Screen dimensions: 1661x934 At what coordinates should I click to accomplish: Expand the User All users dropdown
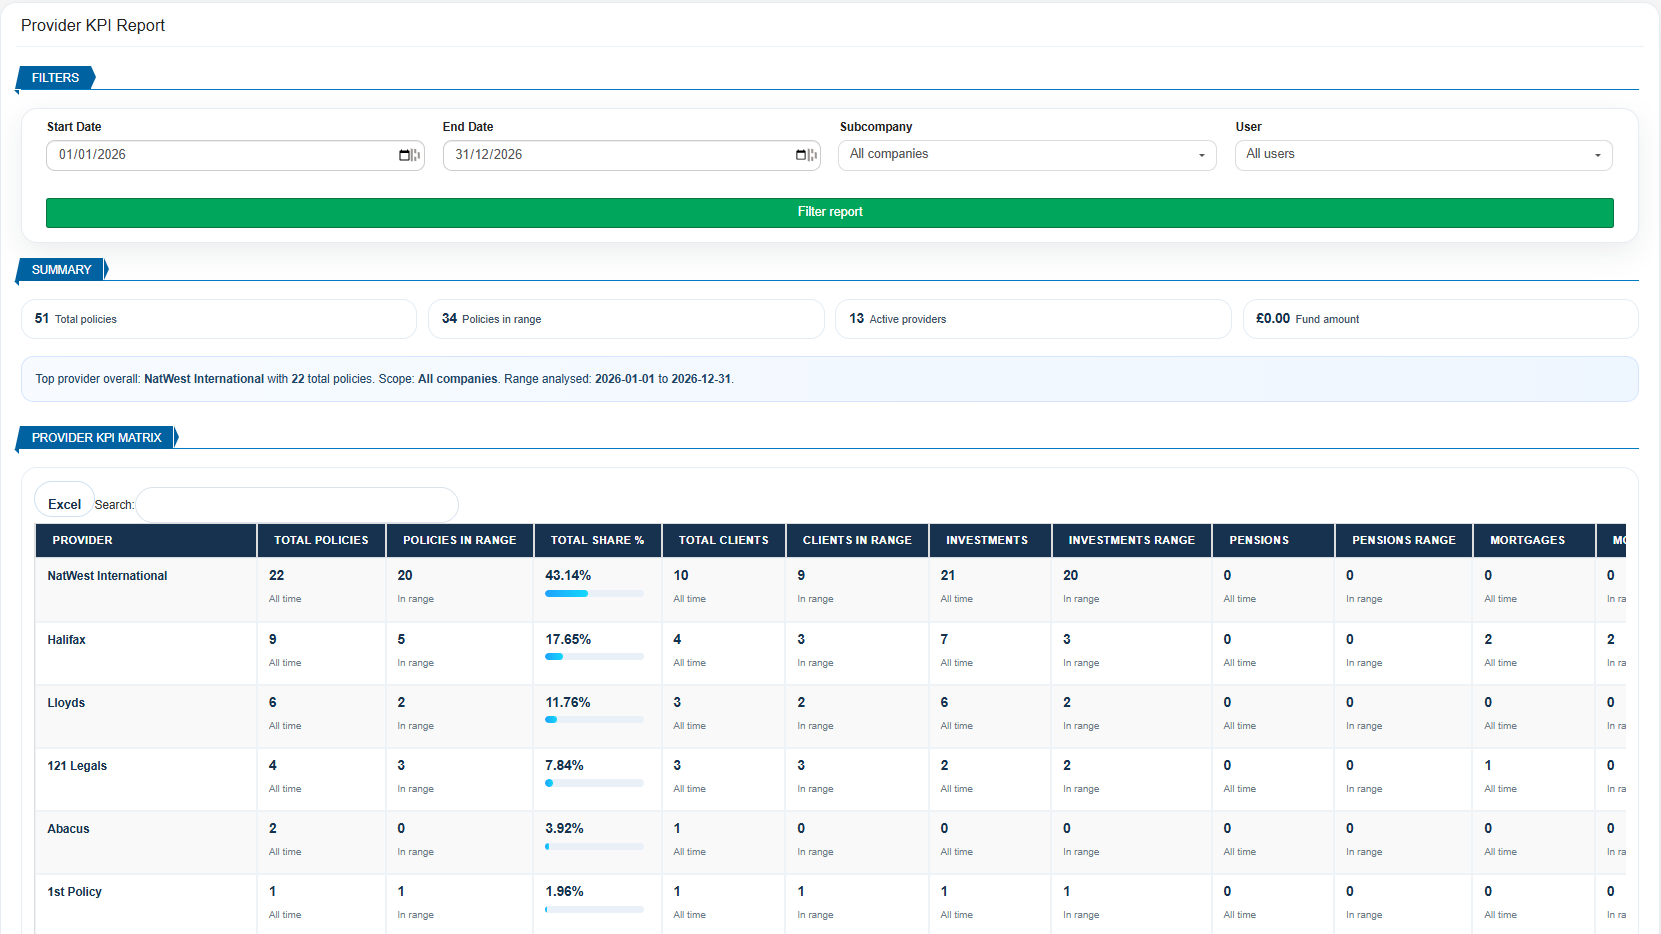(1424, 155)
